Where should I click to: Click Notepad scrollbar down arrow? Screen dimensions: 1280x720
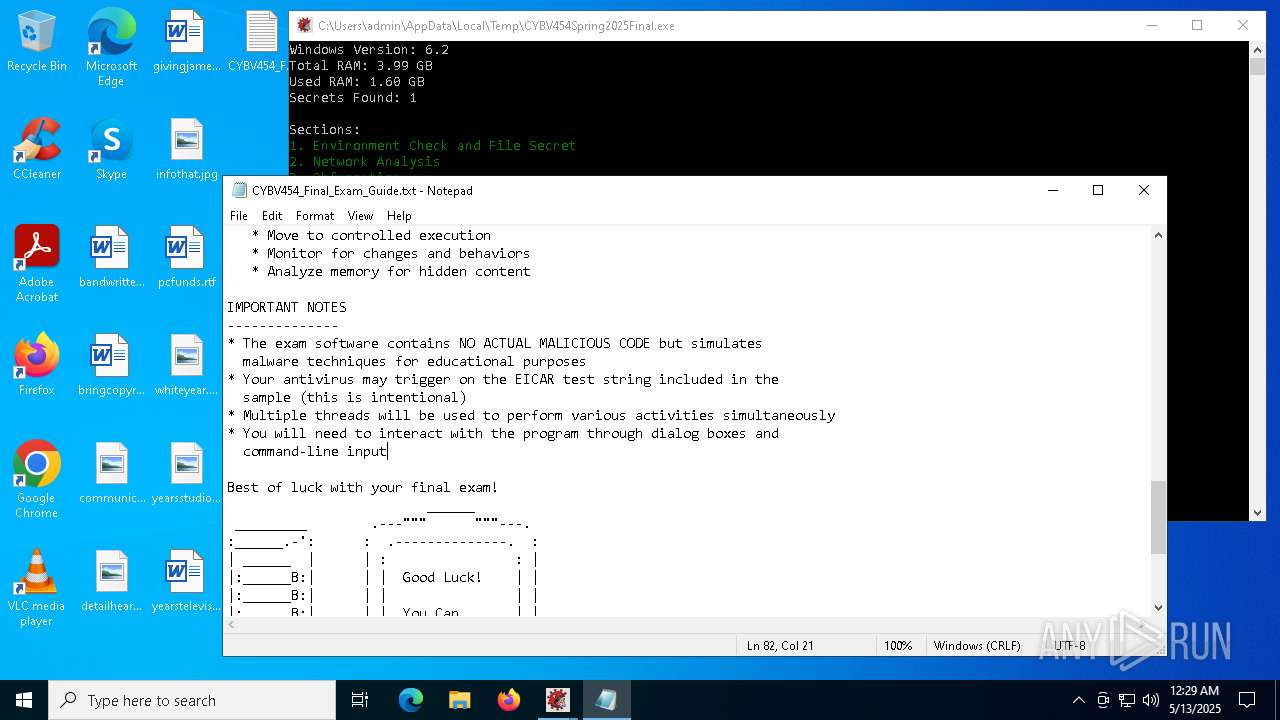point(1158,607)
